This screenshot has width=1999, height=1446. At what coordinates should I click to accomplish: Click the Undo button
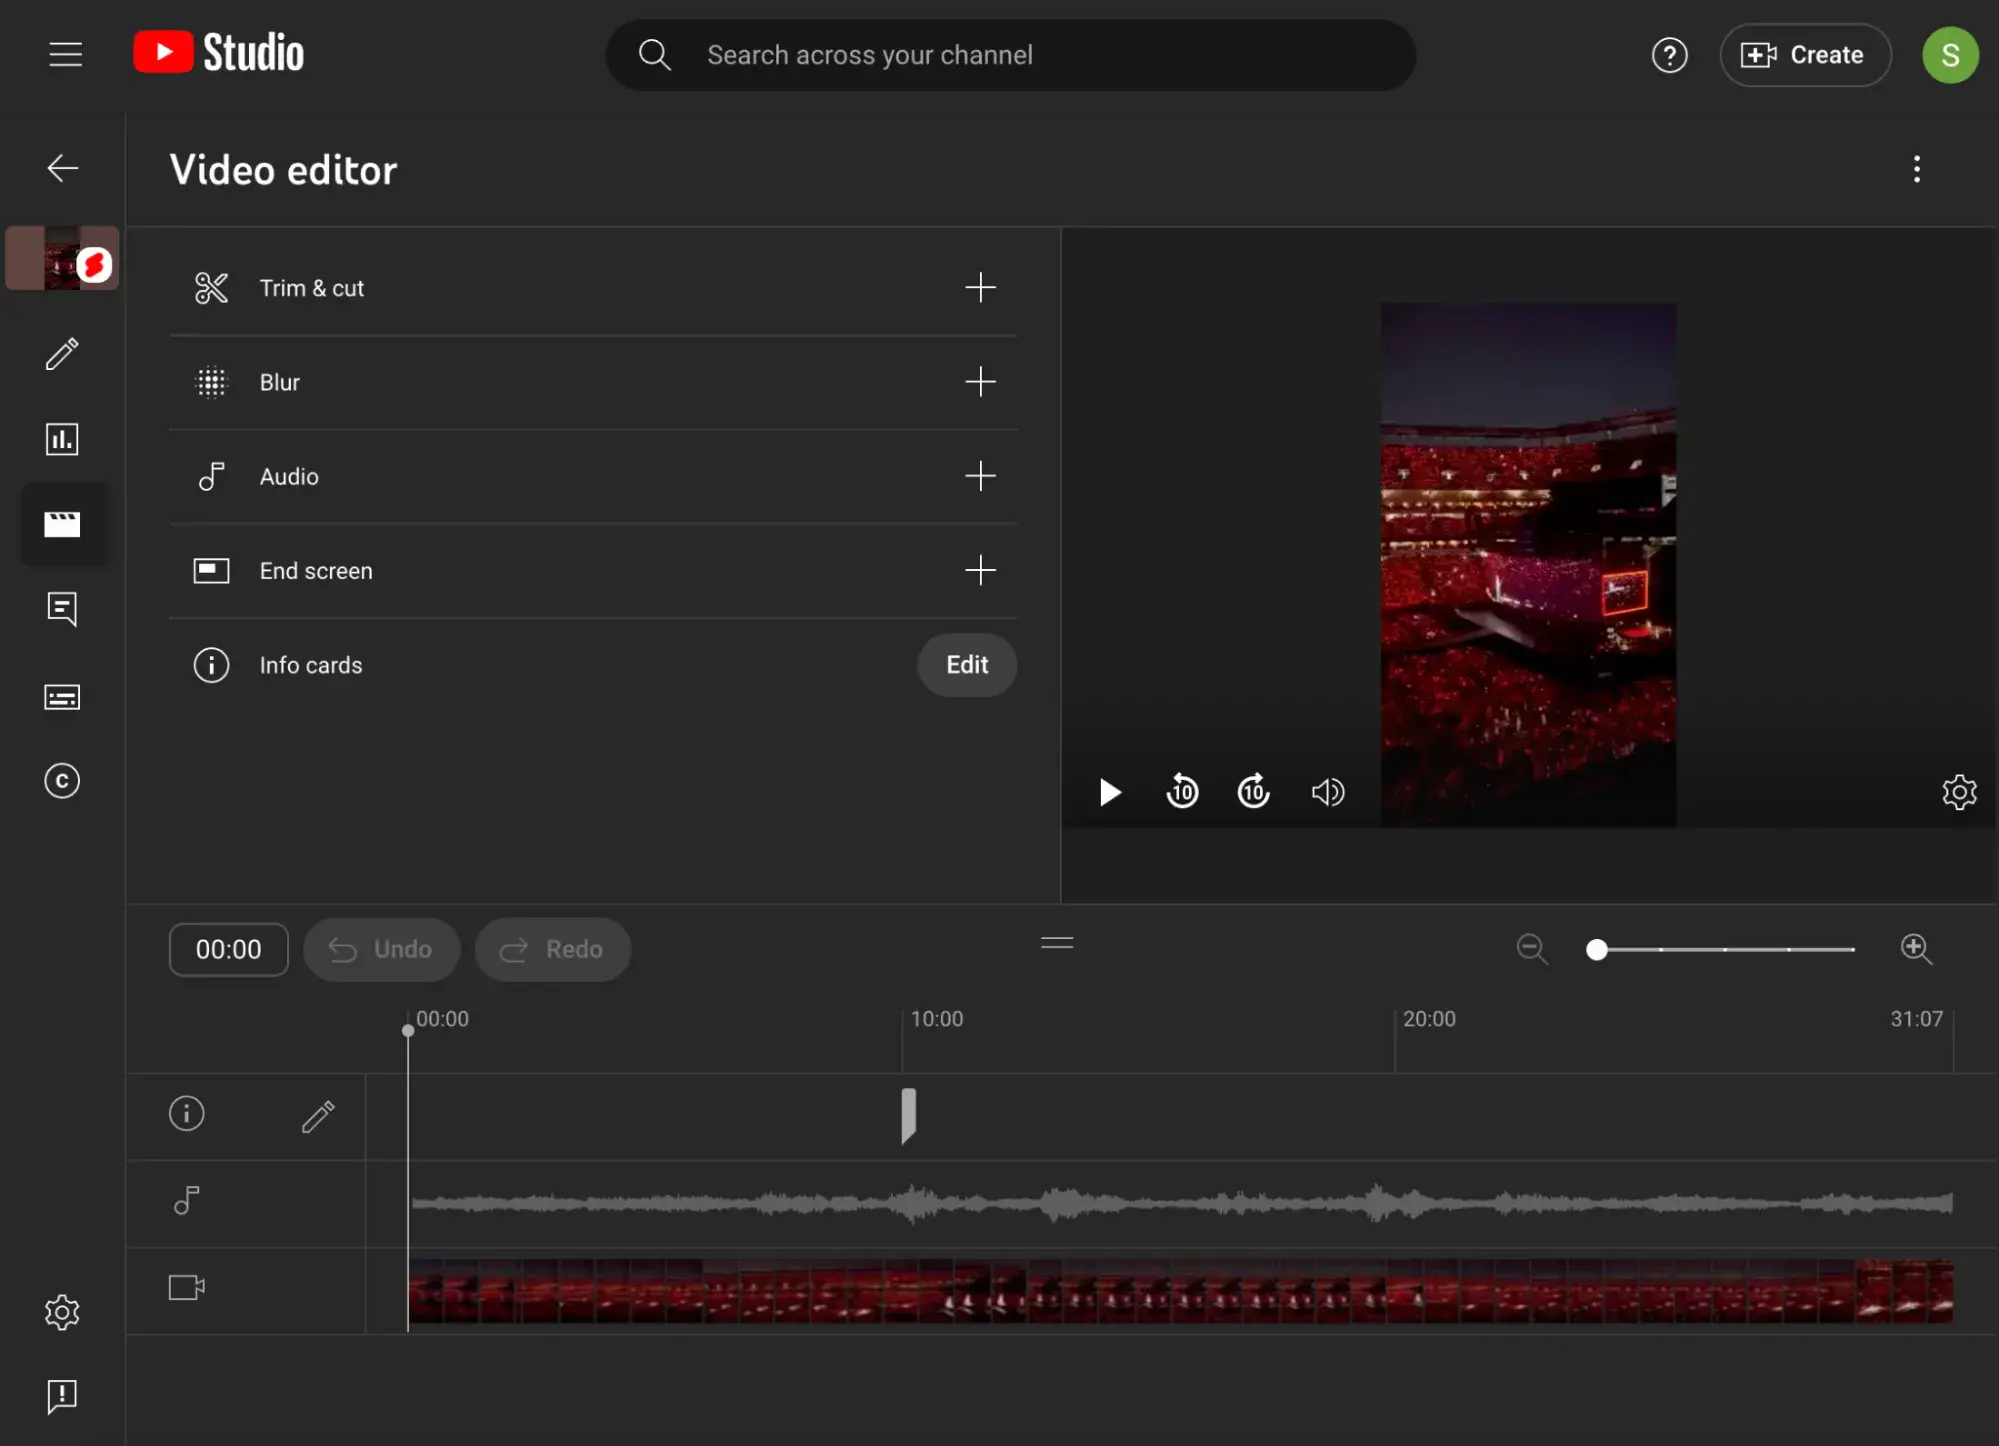point(381,949)
